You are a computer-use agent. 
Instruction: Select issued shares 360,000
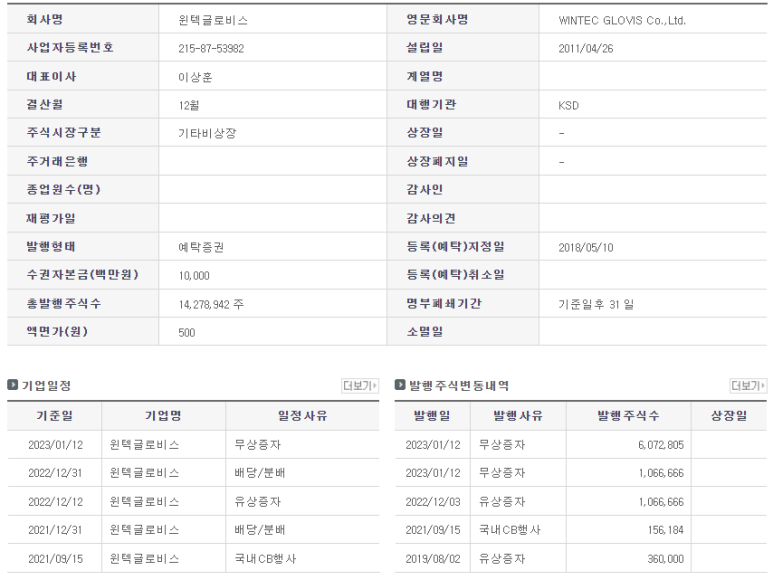pos(666,559)
